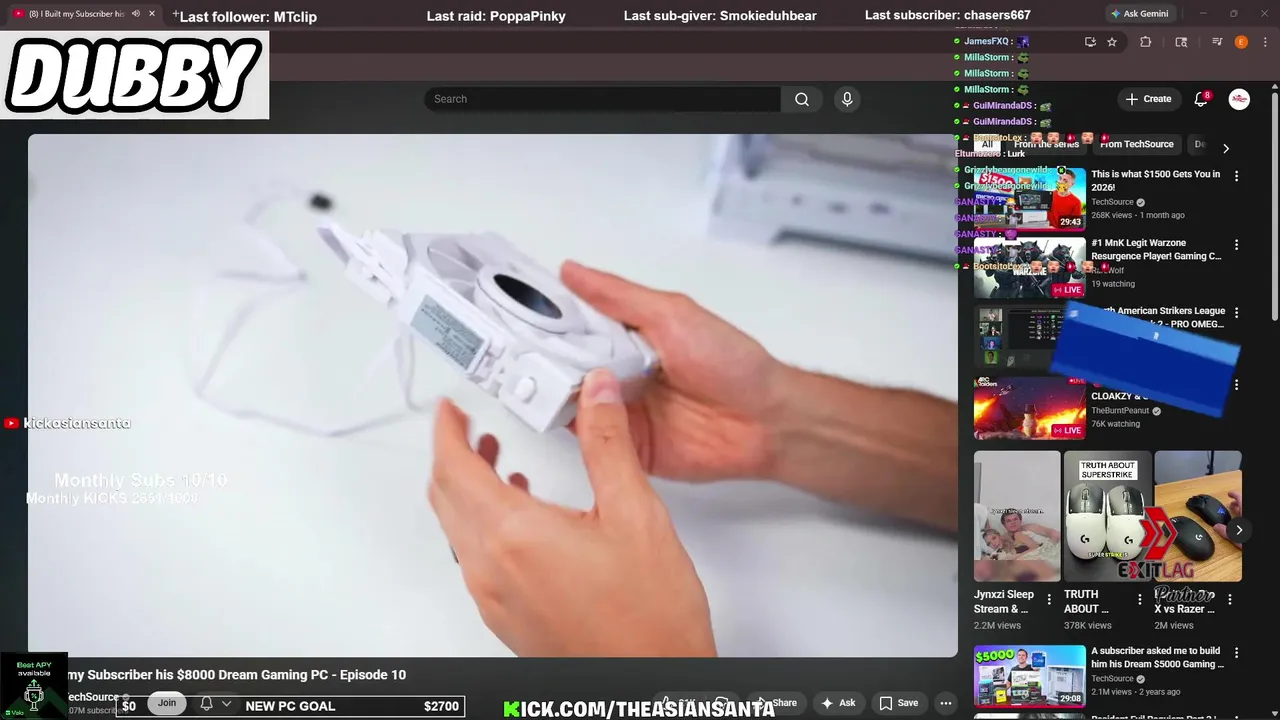This screenshot has width=1280, height=720.
Task: Open the notifications bell with badge 8
Action: [1202, 99]
